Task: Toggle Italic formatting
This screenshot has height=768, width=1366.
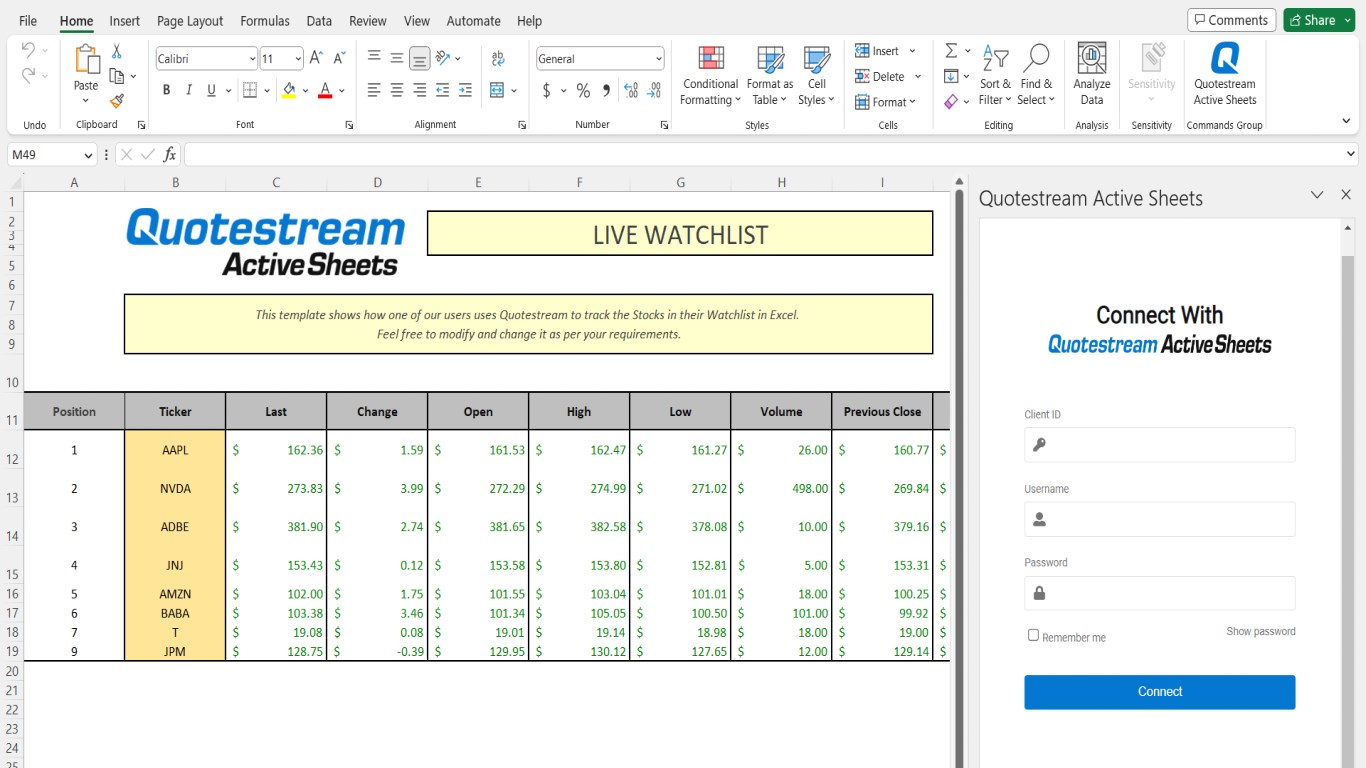Action: pos(189,90)
